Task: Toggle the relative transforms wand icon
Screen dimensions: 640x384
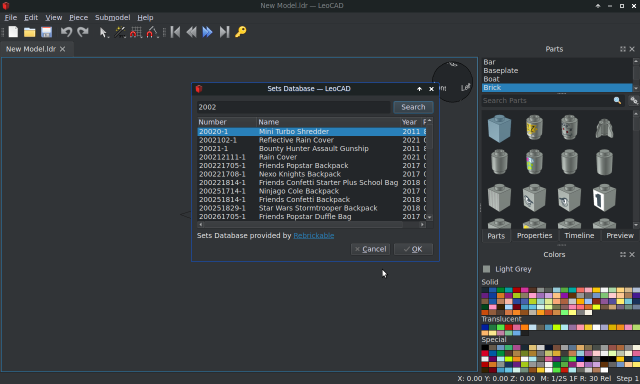Action: tap(120, 32)
